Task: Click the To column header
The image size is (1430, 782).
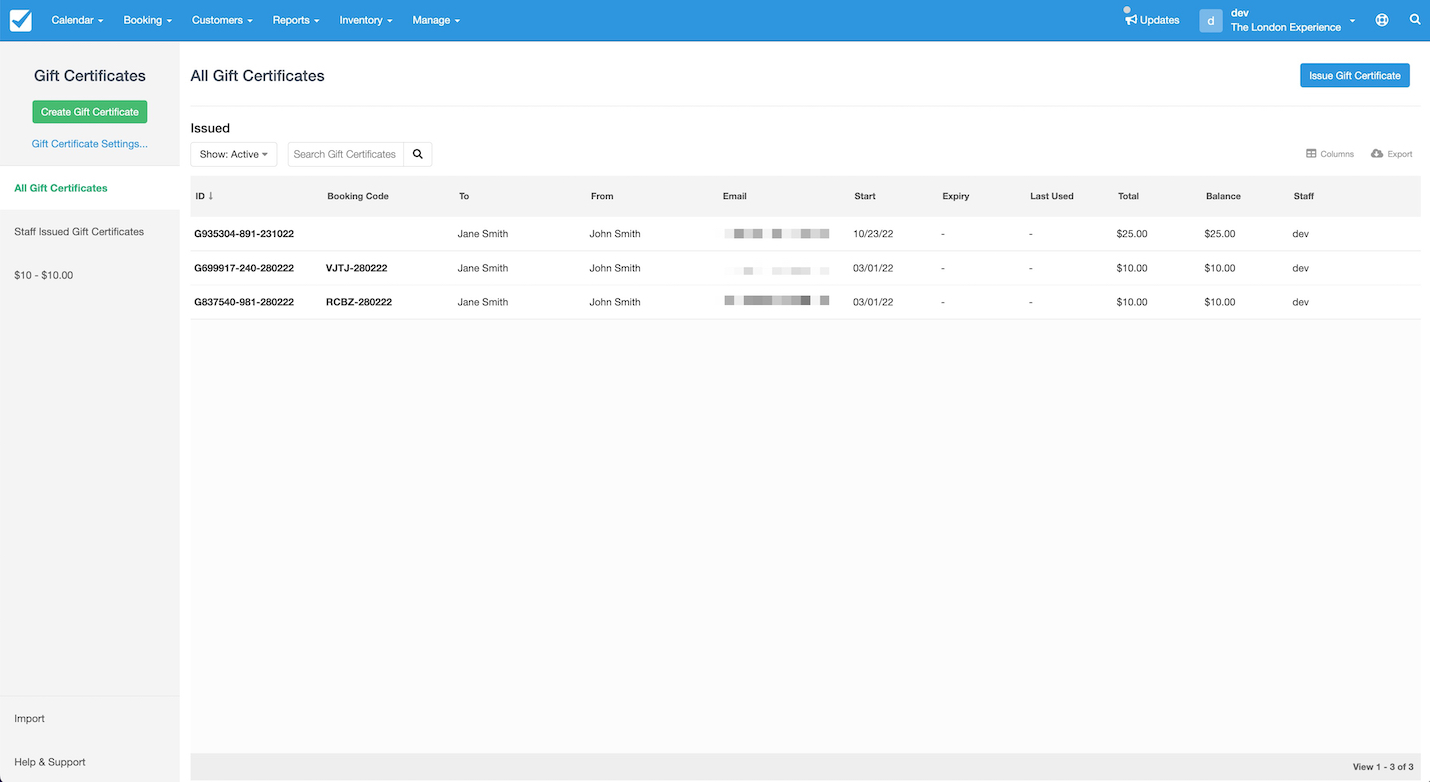Action: (x=464, y=196)
